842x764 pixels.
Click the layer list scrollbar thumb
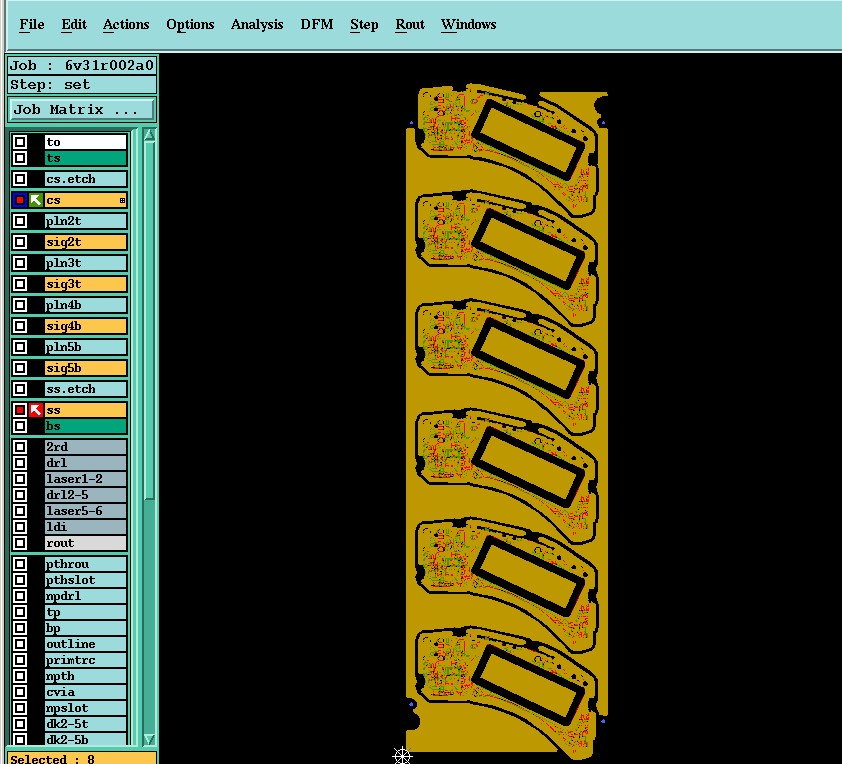click(x=149, y=321)
